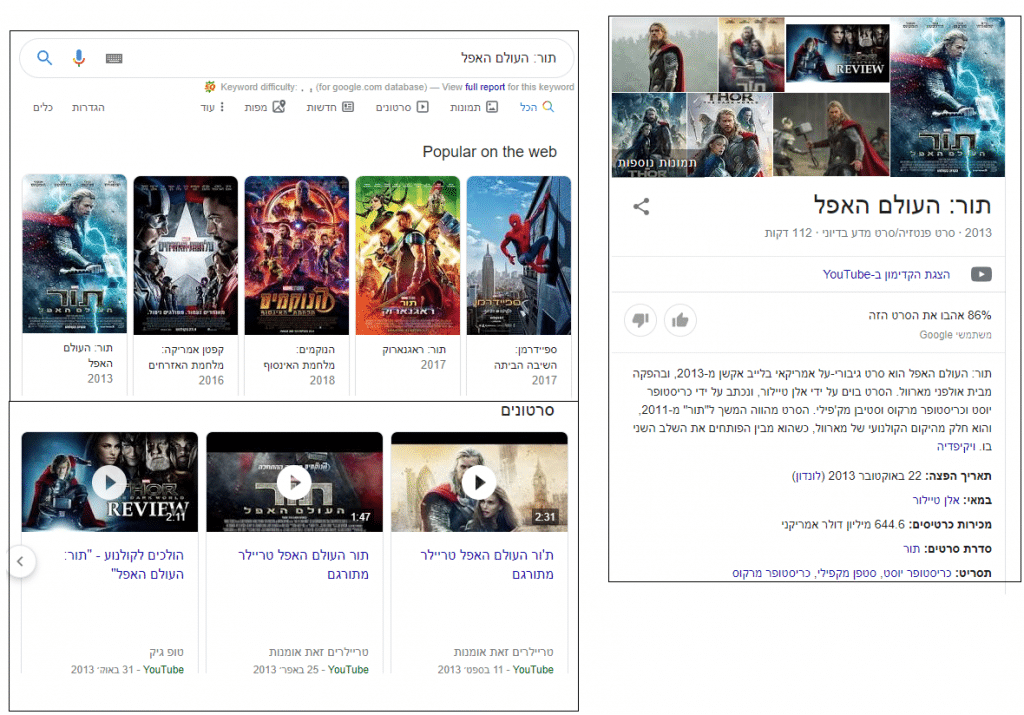Play the 2:31 trailer video
Image resolution: width=1024 pixels, height=715 pixels.
click(x=479, y=483)
